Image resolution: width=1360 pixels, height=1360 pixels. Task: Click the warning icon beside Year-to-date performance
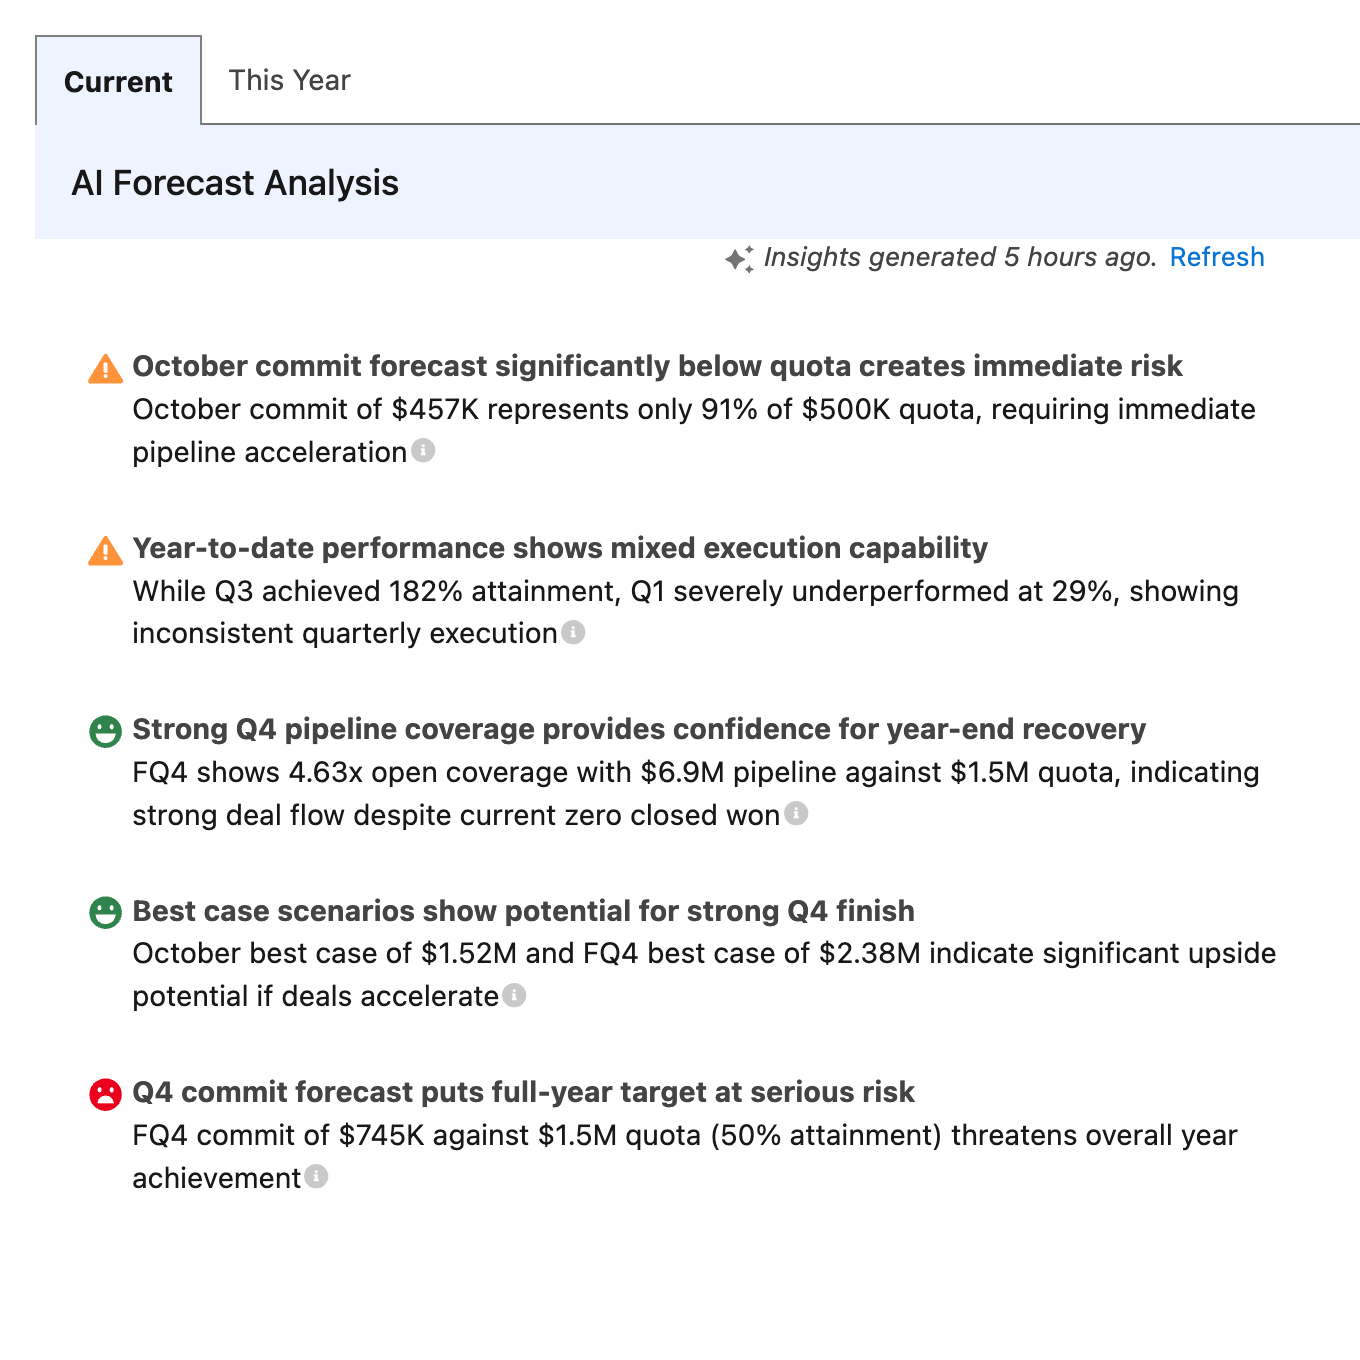(105, 550)
